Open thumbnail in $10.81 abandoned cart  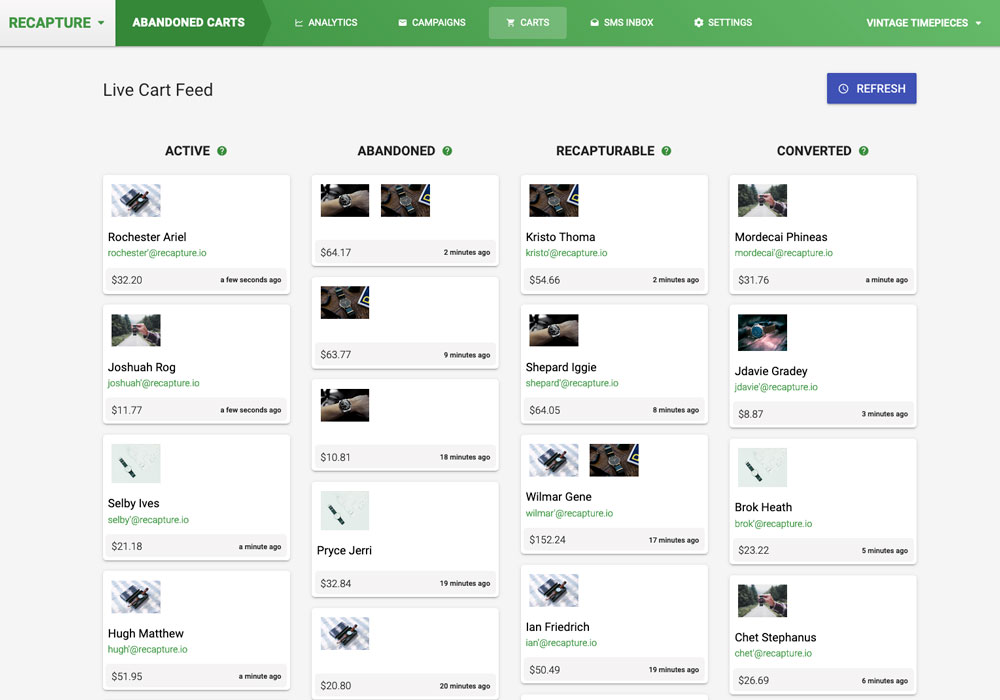point(345,405)
